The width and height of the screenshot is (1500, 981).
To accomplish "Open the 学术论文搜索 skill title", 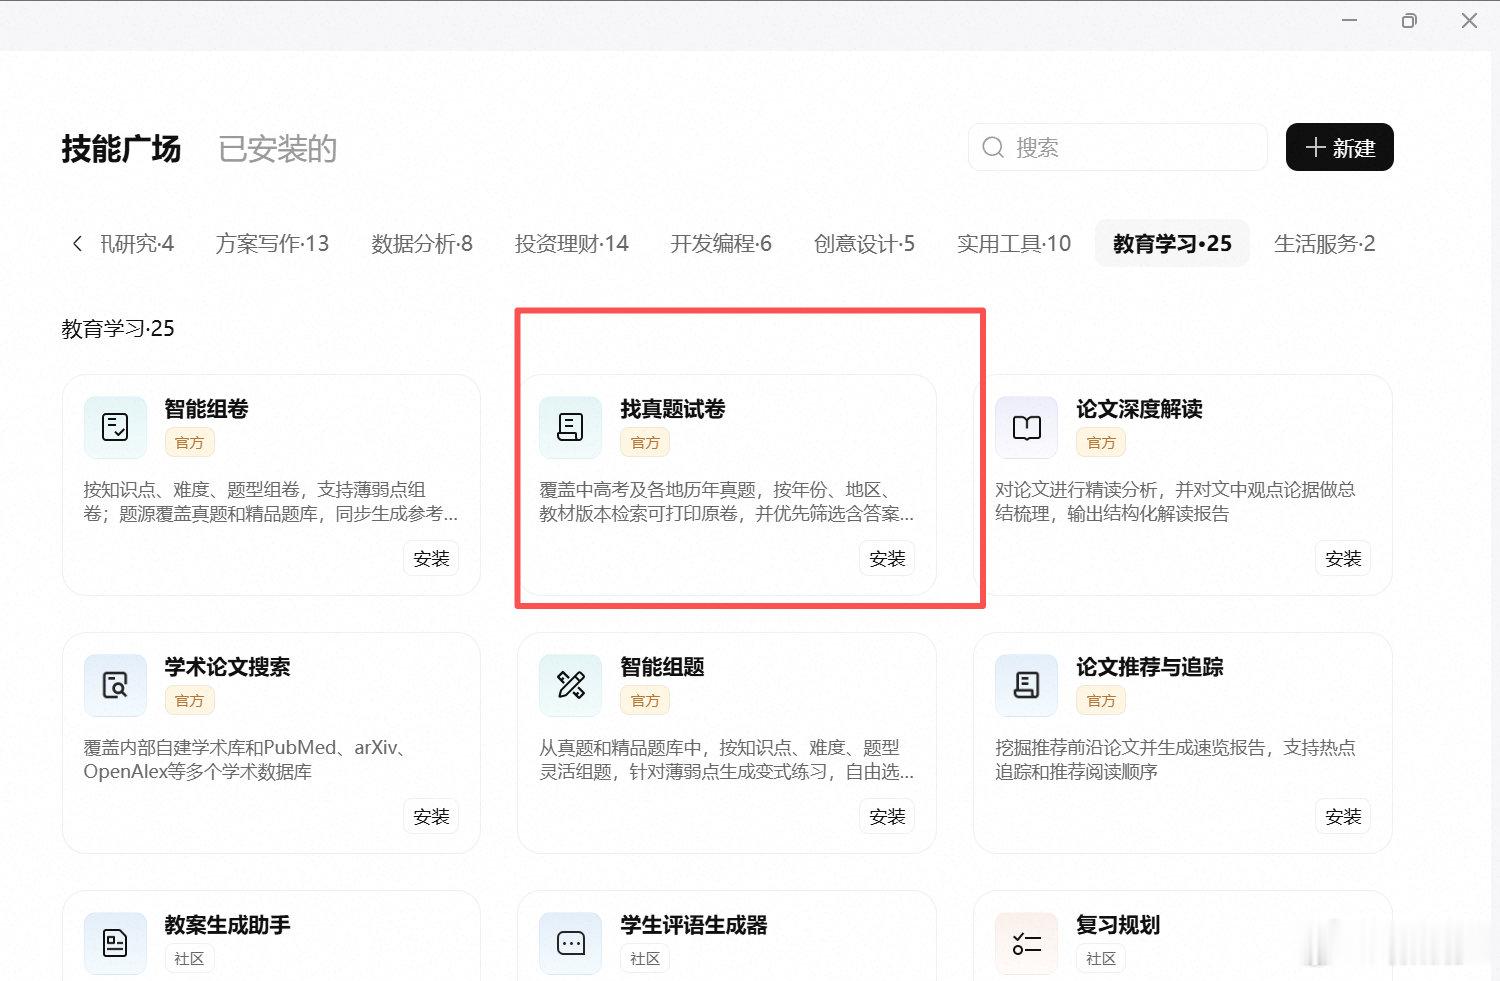I will pos(228,667).
